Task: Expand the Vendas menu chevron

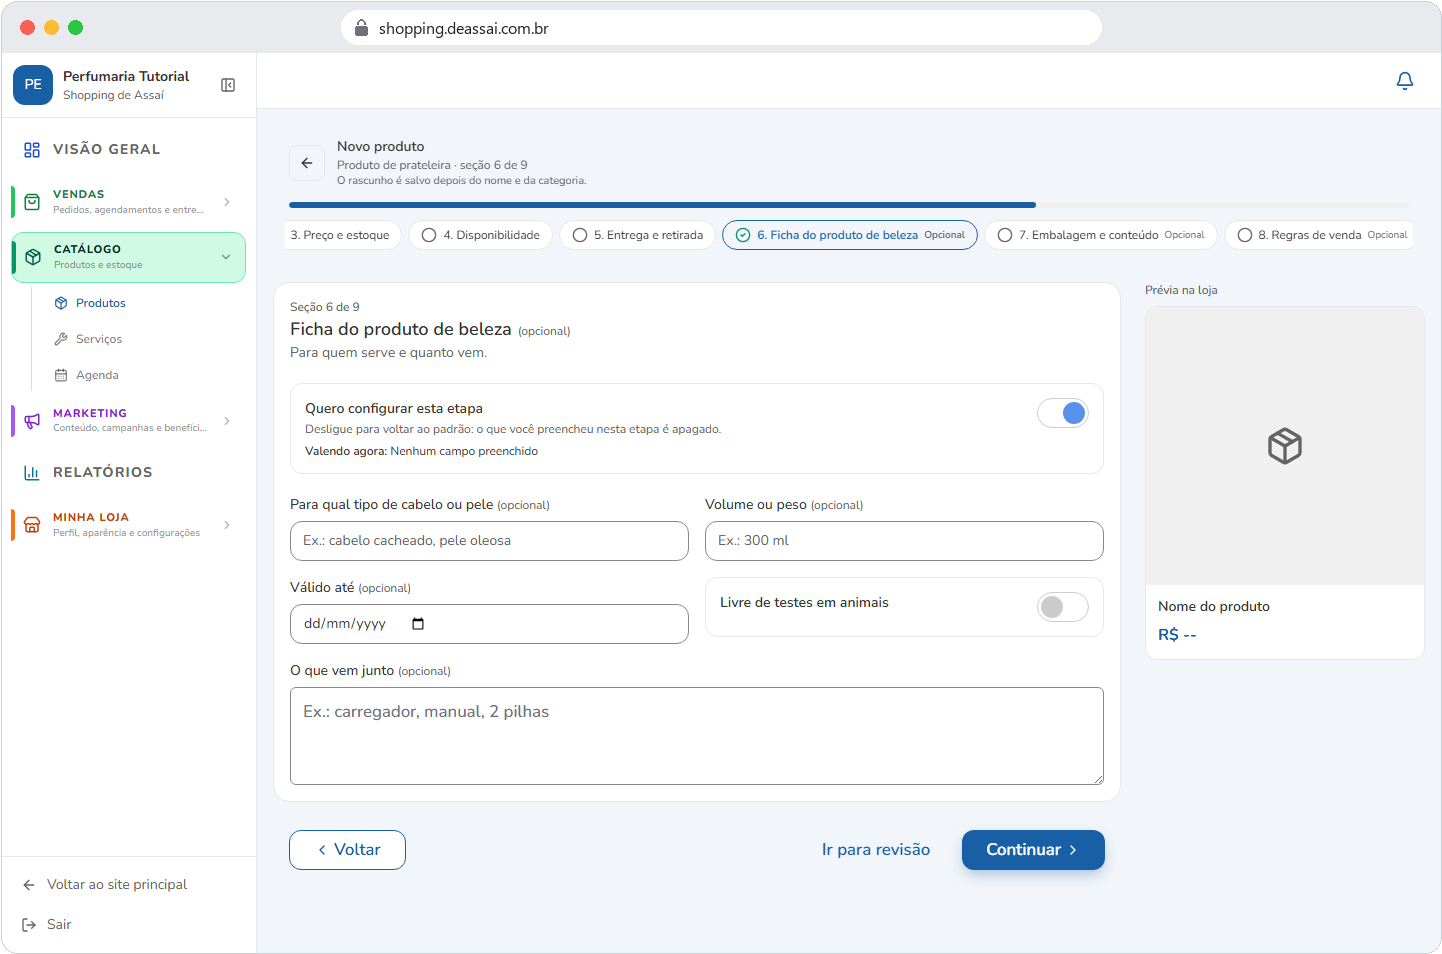Action: [227, 202]
